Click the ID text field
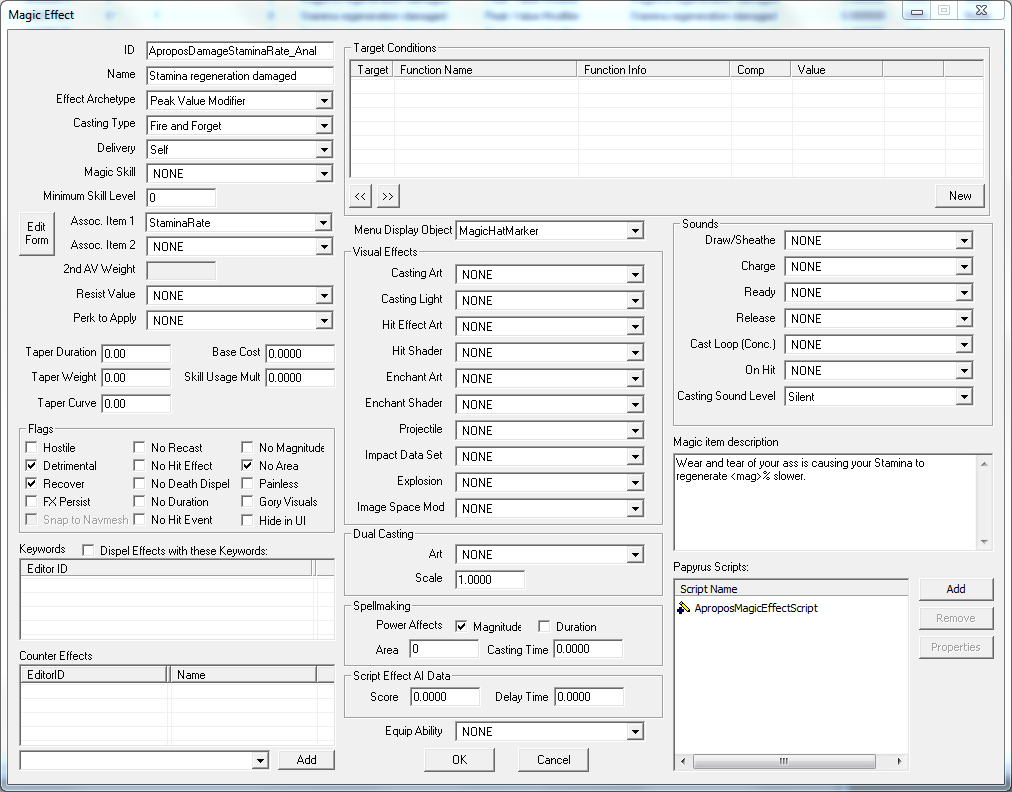 click(239, 51)
